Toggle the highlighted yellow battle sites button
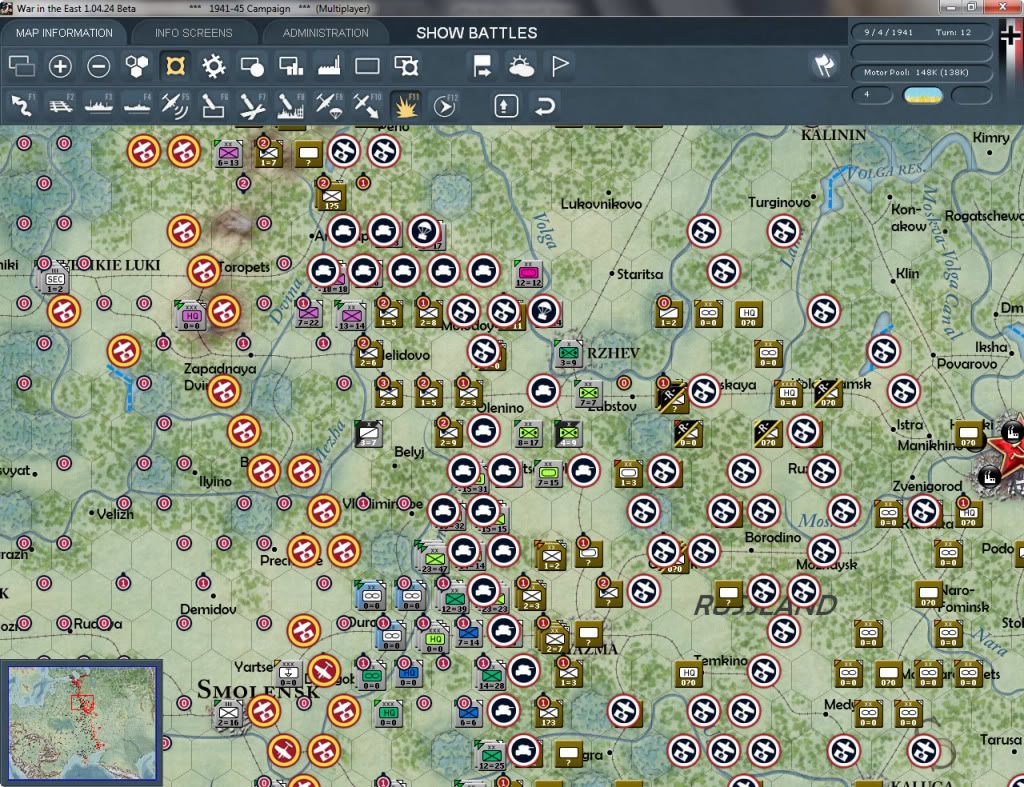1024x787 pixels. 175,66
